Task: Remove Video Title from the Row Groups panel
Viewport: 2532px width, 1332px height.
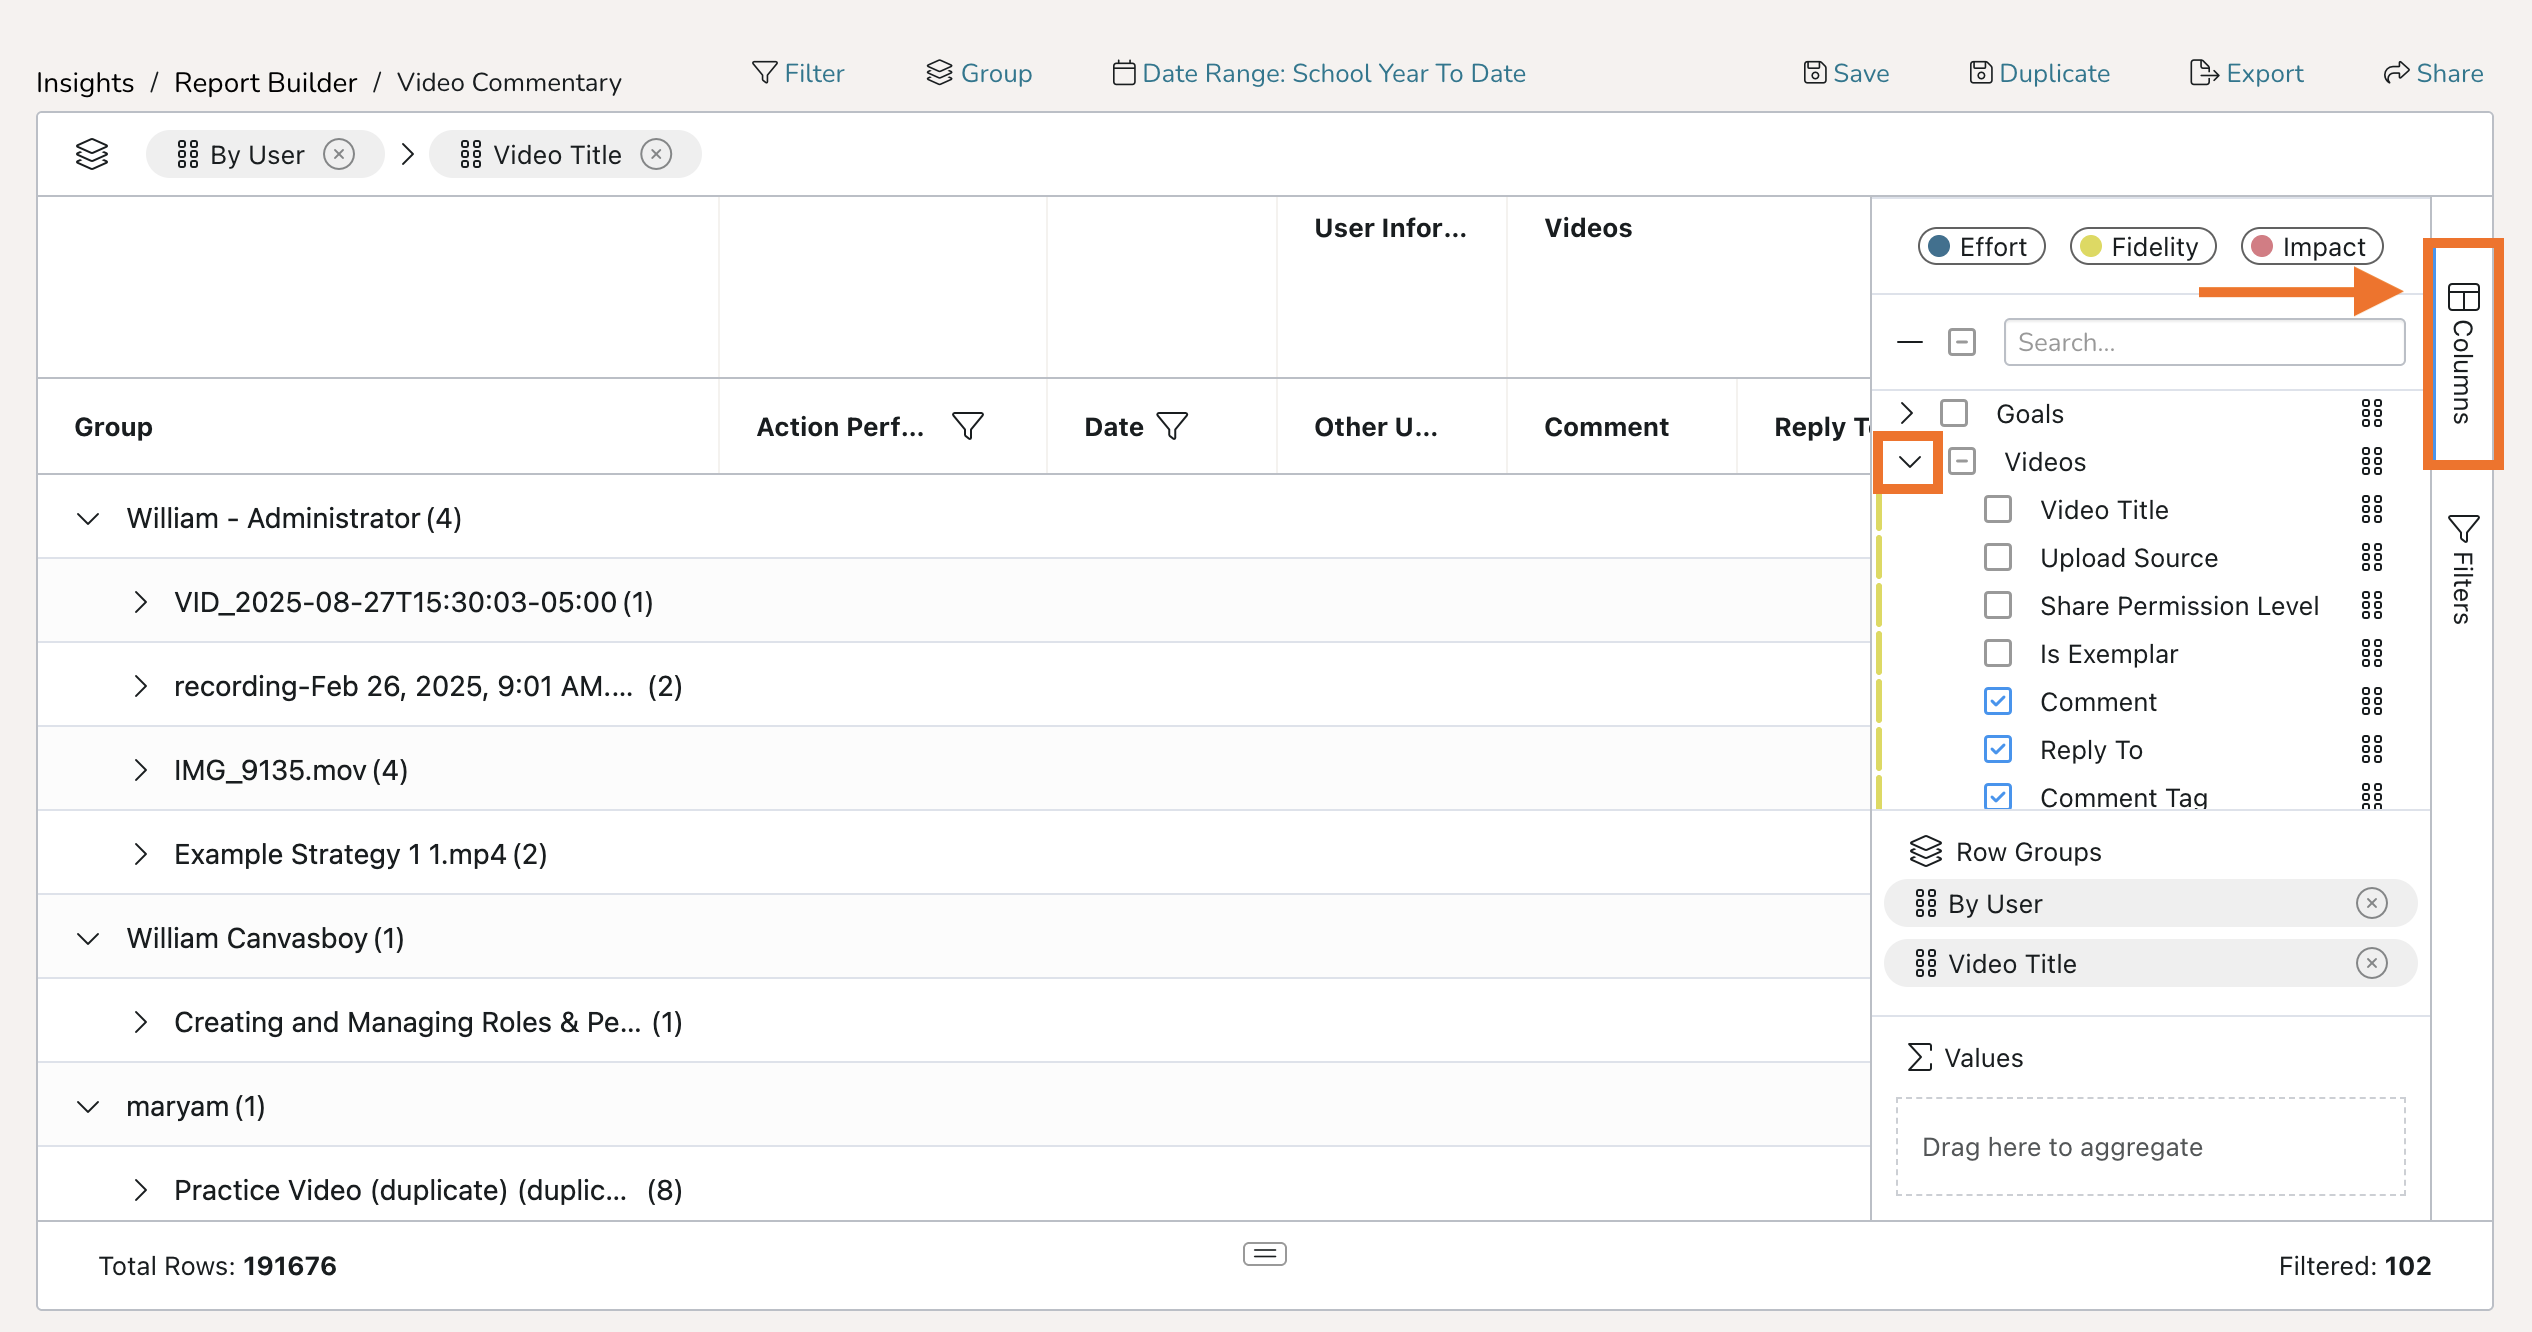Action: coord(2371,963)
